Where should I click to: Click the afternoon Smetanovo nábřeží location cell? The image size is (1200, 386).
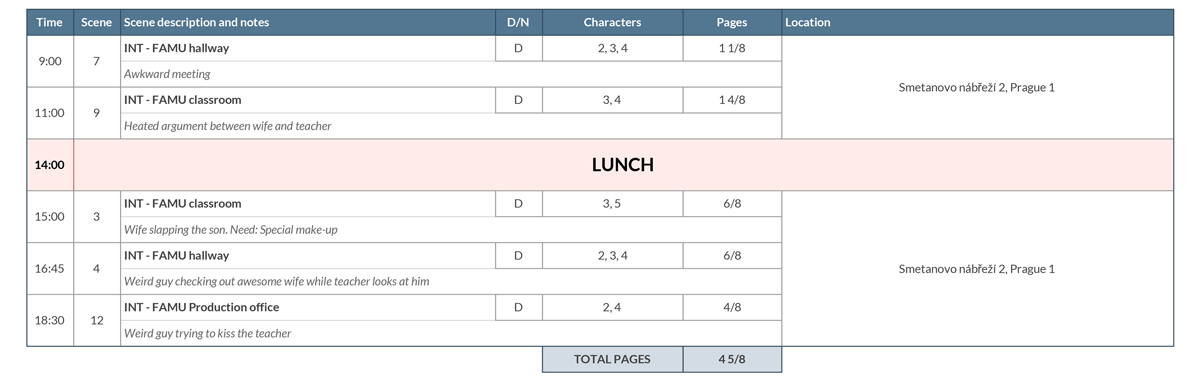(x=977, y=268)
